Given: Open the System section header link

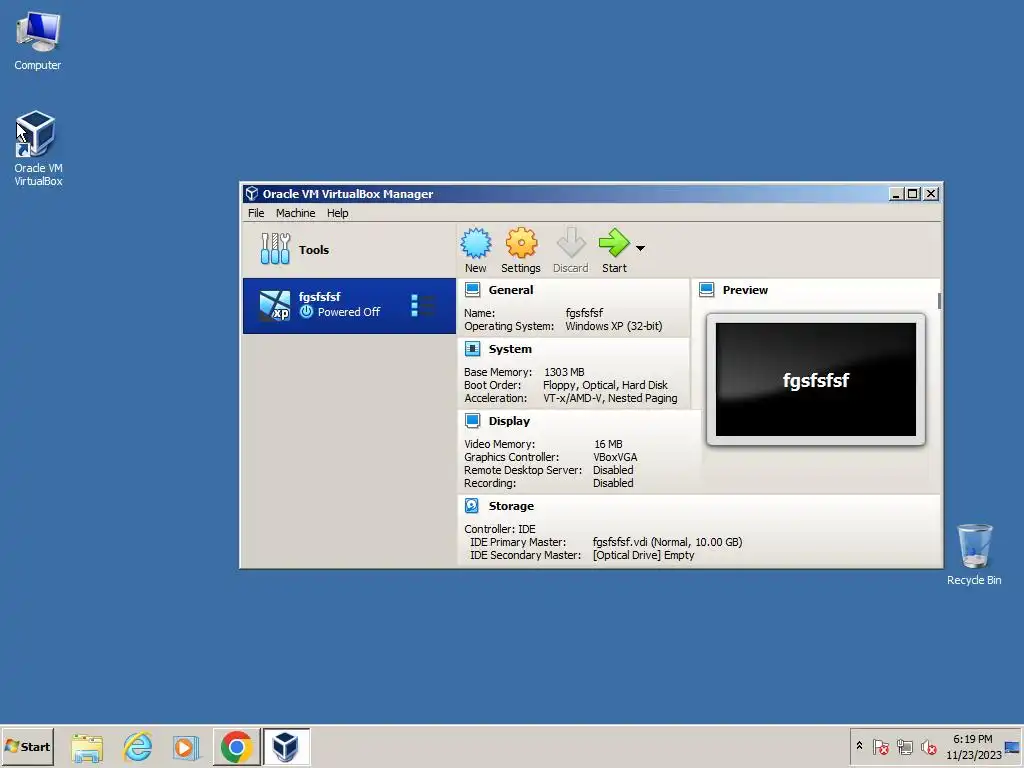Looking at the screenshot, I should pyautogui.click(x=510, y=349).
